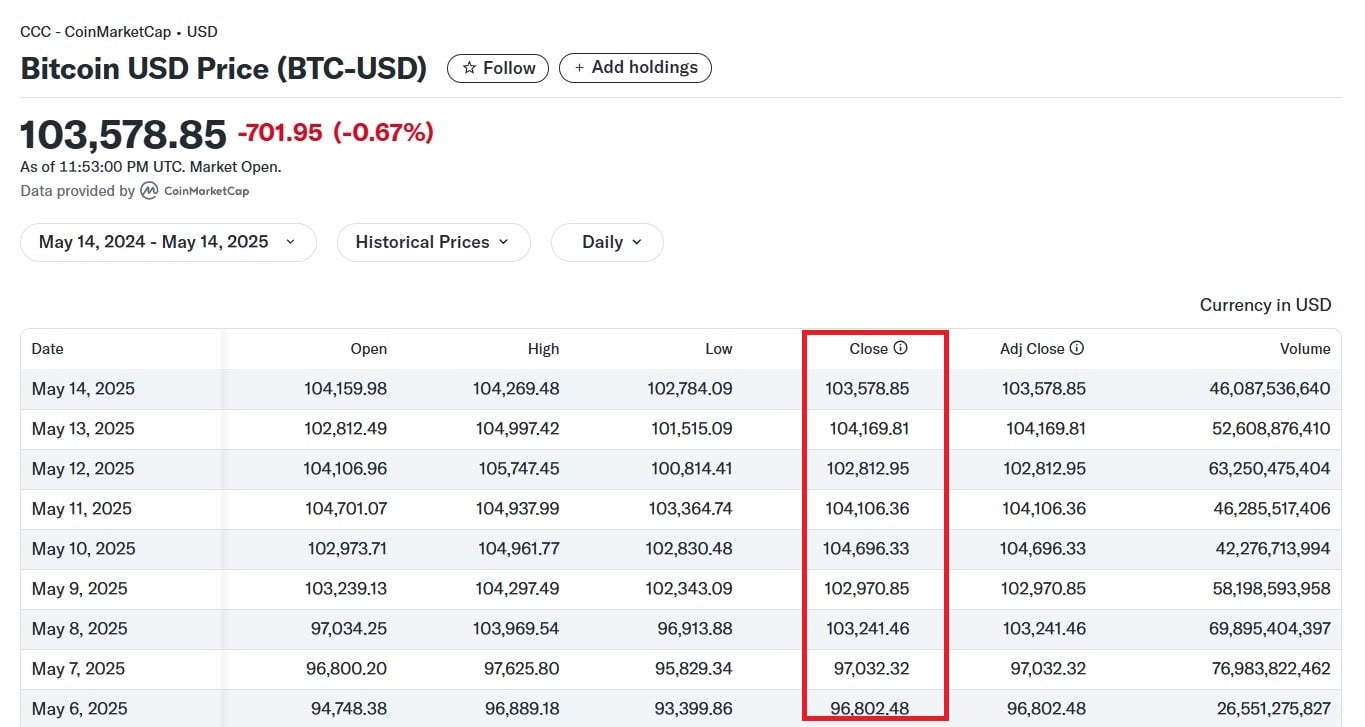Viewport: 1365px width, 727px height.
Task: Click the high value 104,269.48
Action: pos(516,389)
